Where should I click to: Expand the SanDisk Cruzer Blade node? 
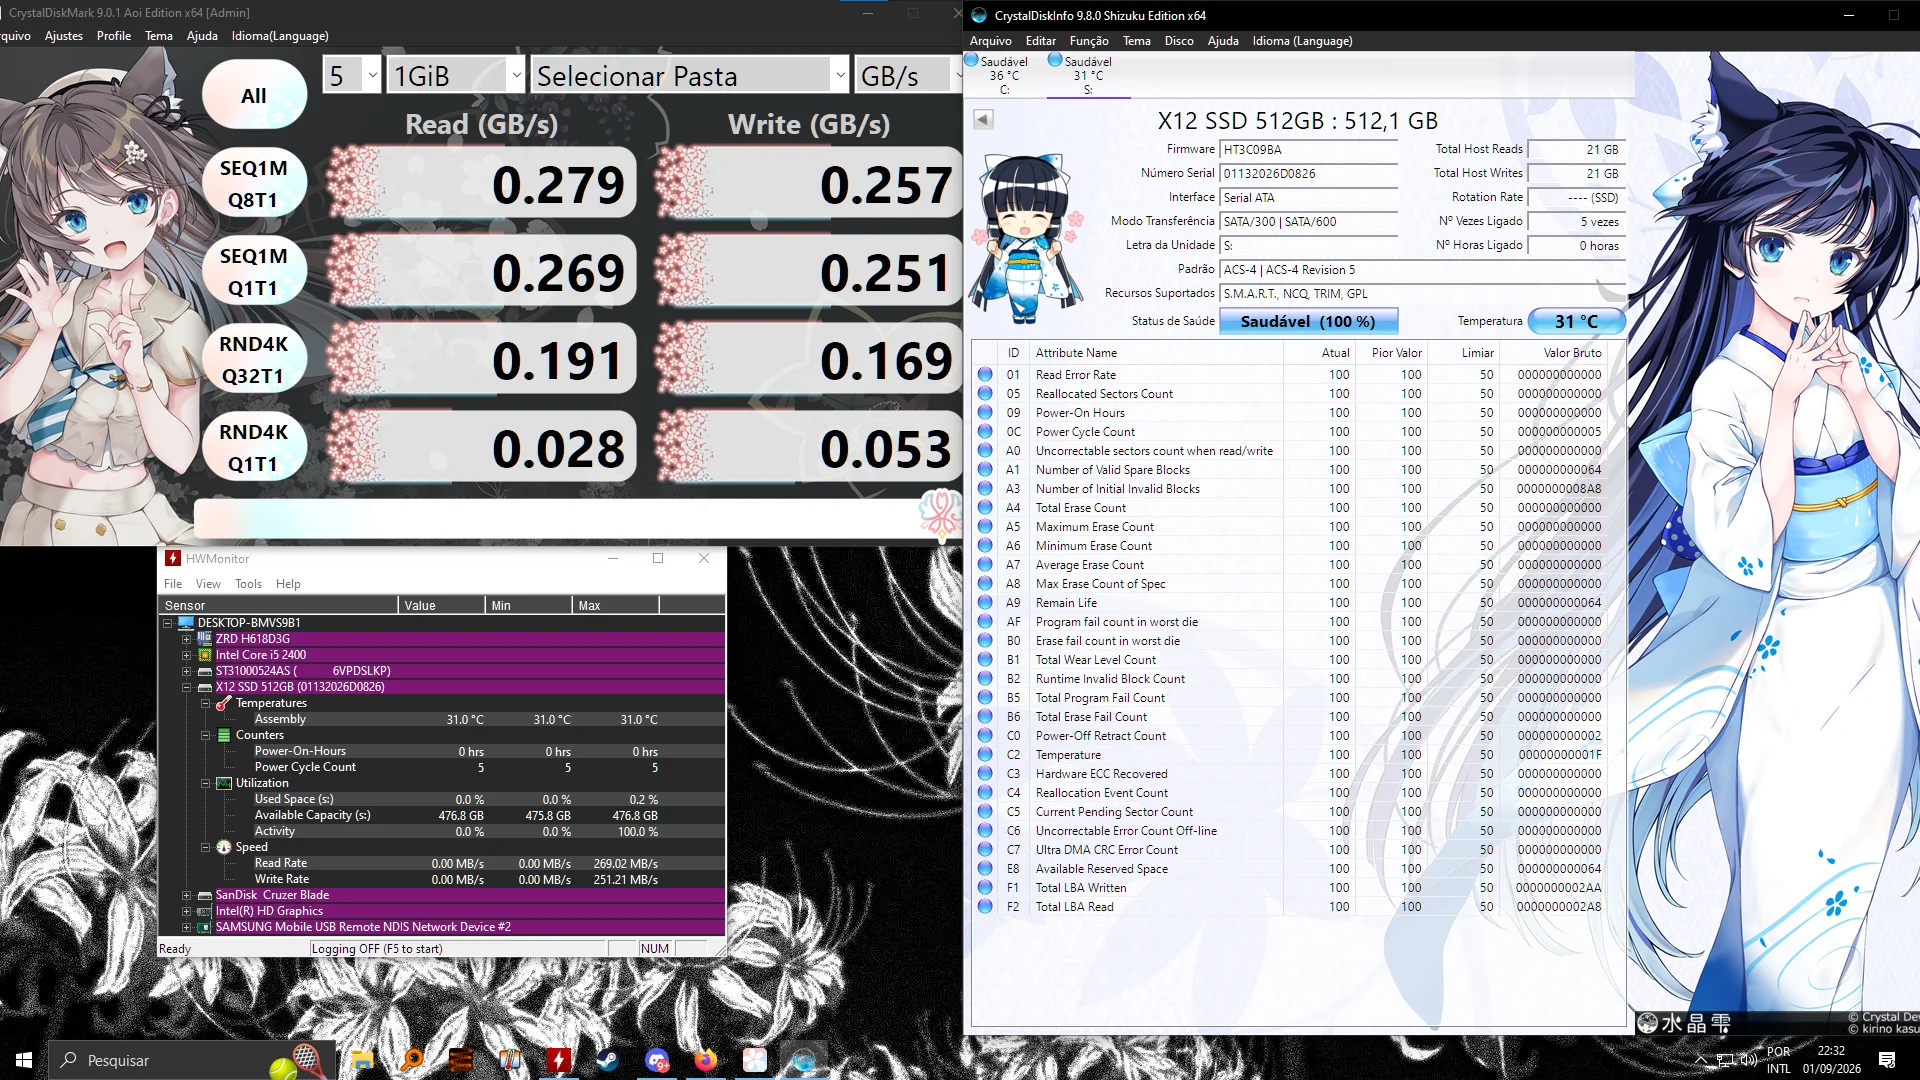coord(186,895)
